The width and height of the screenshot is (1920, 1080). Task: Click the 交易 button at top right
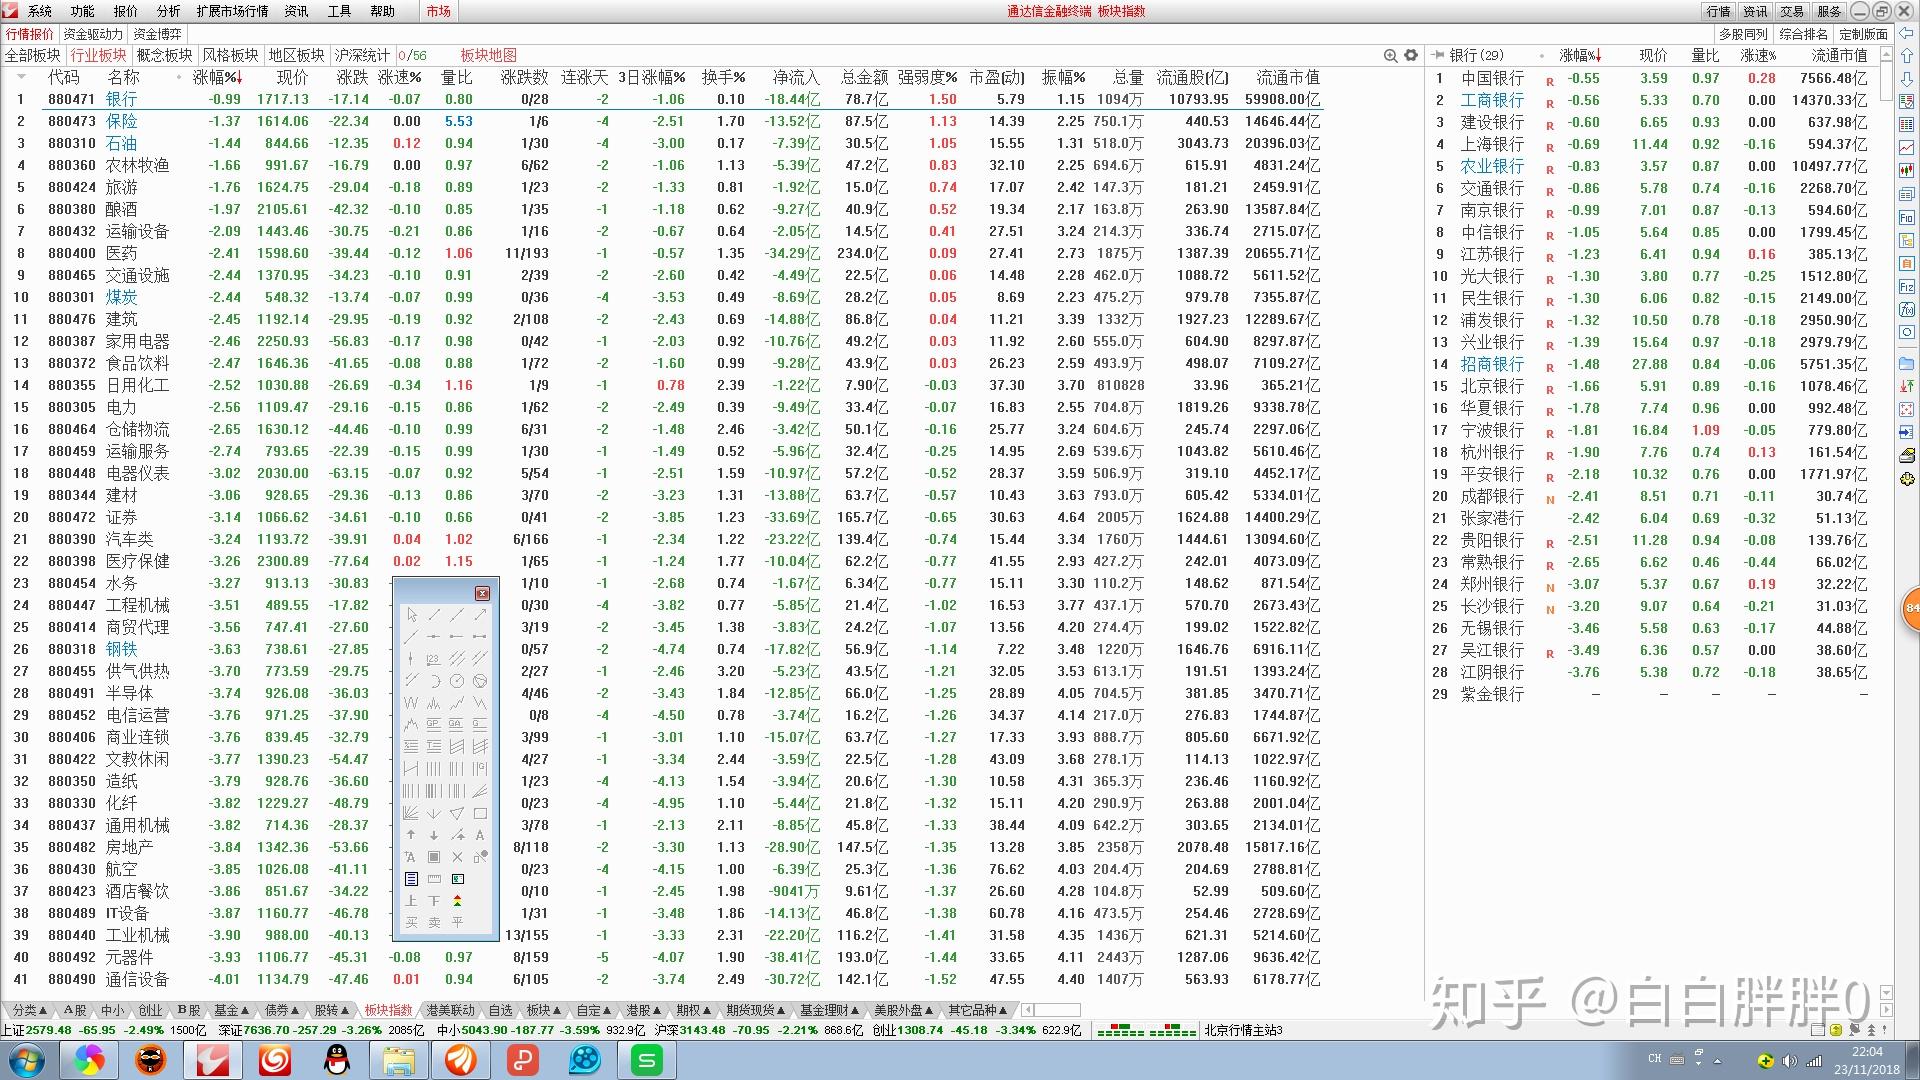pos(1792,11)
